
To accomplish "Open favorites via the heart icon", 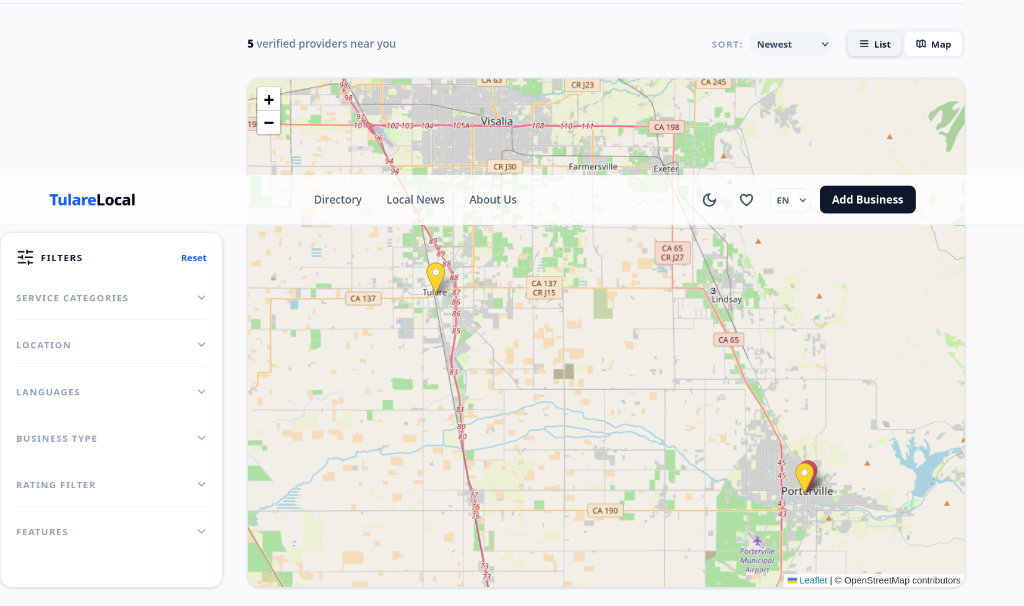I will 746,200.
